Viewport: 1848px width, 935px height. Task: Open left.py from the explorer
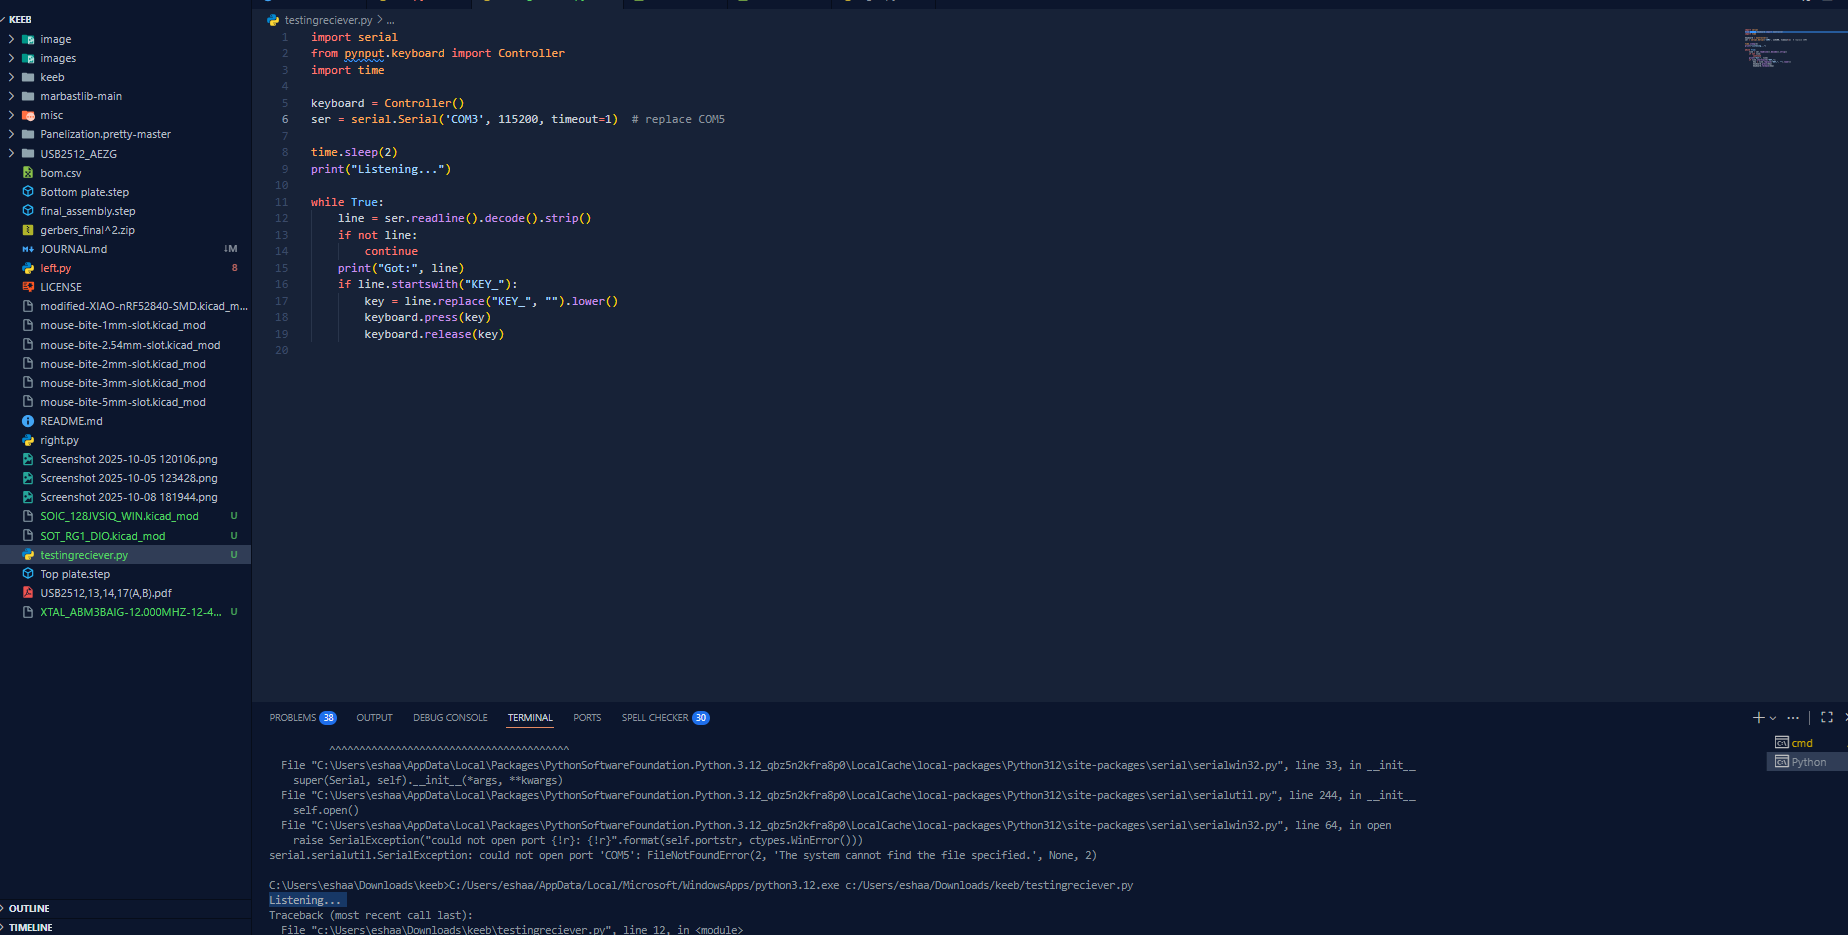[x=56, y=268]
